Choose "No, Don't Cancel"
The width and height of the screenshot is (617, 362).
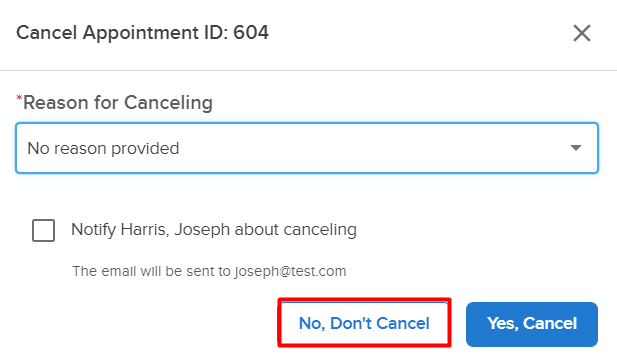[x=364, y=323]
